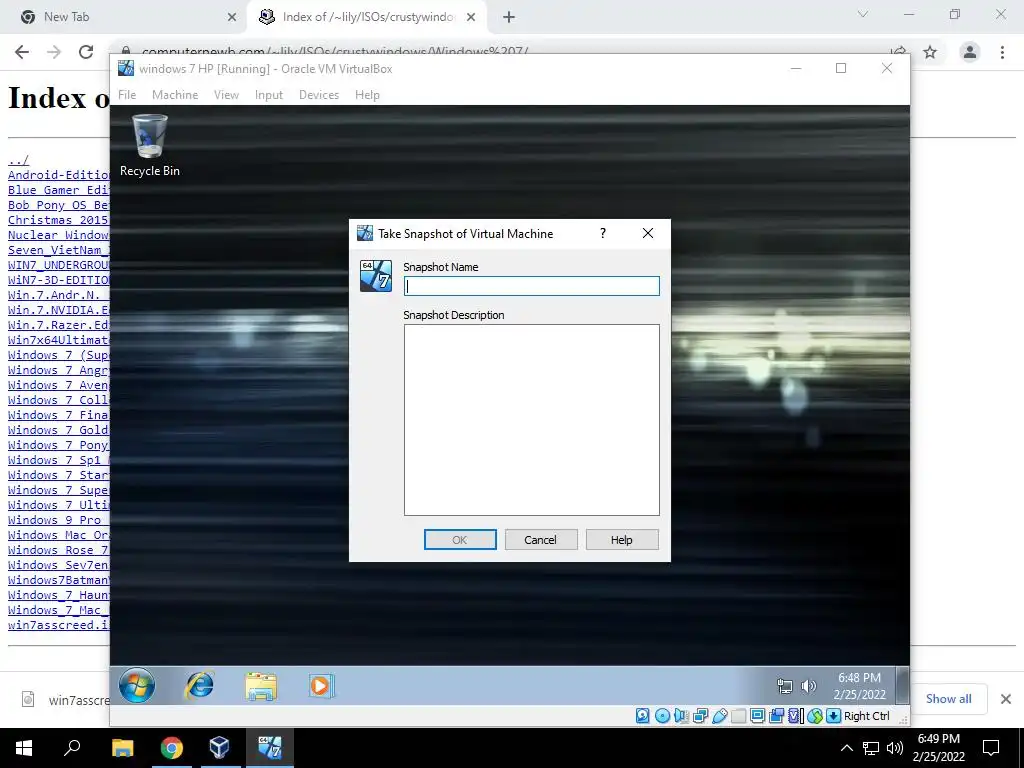Open the Machine menu
The image size is (1024, 768).
click(x=175, y=95)
